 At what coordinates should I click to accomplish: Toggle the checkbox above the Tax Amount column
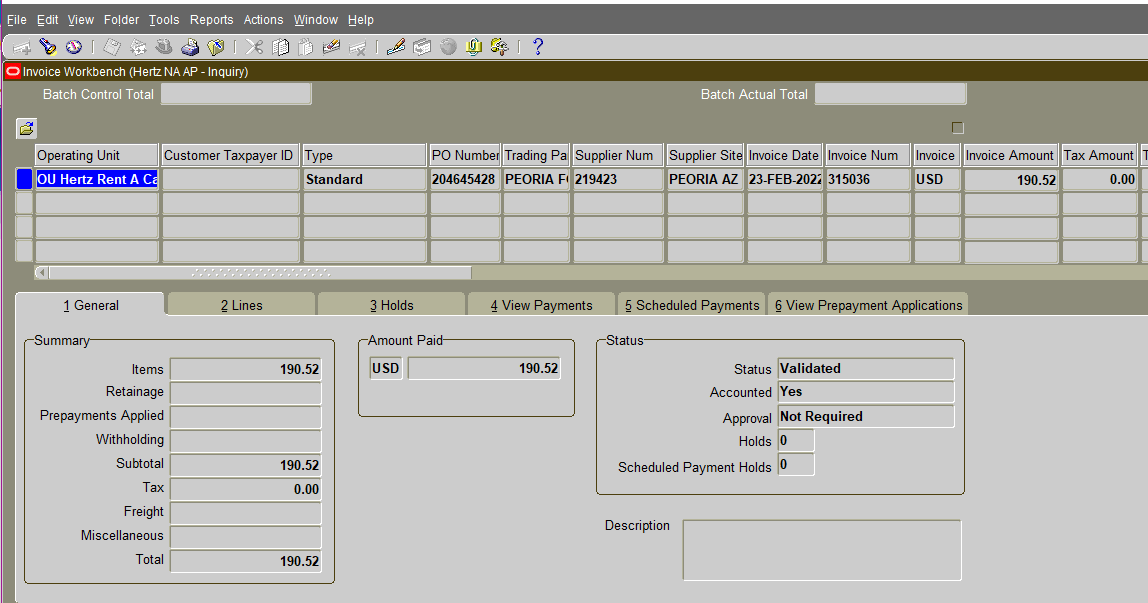point(957,127)
